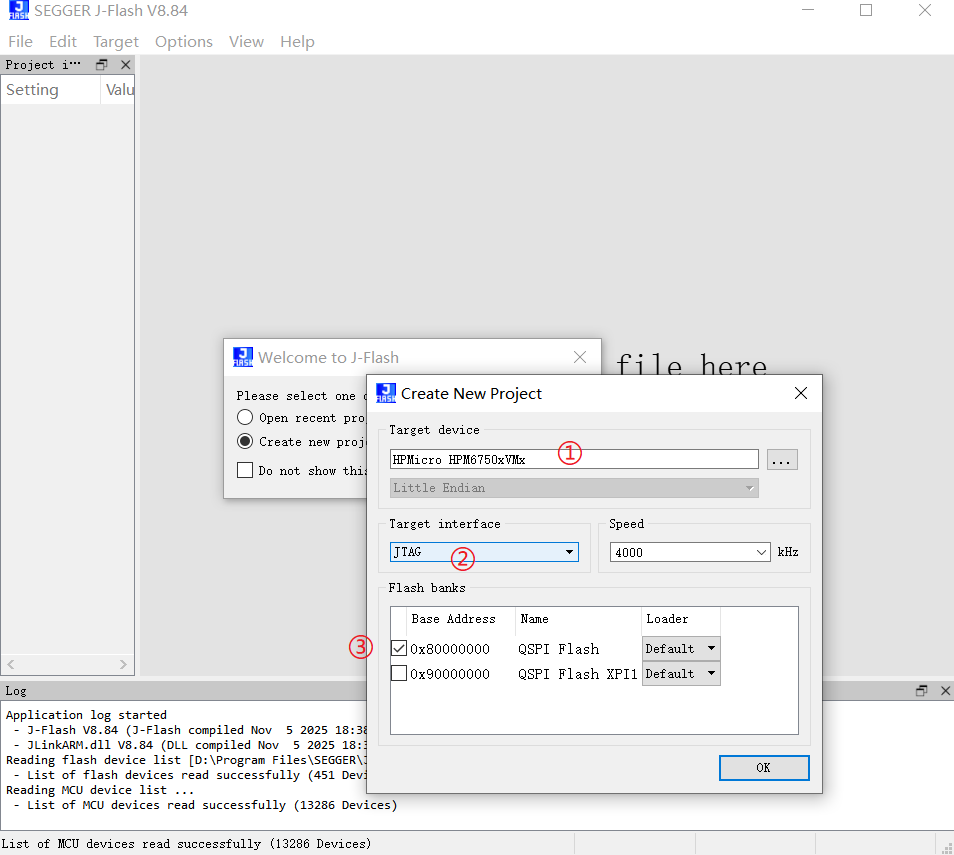This screenshot has width=954, height=855.
Task: Uncheck the 0x80000000 flash bank checkbox
Action: [399, 649]
